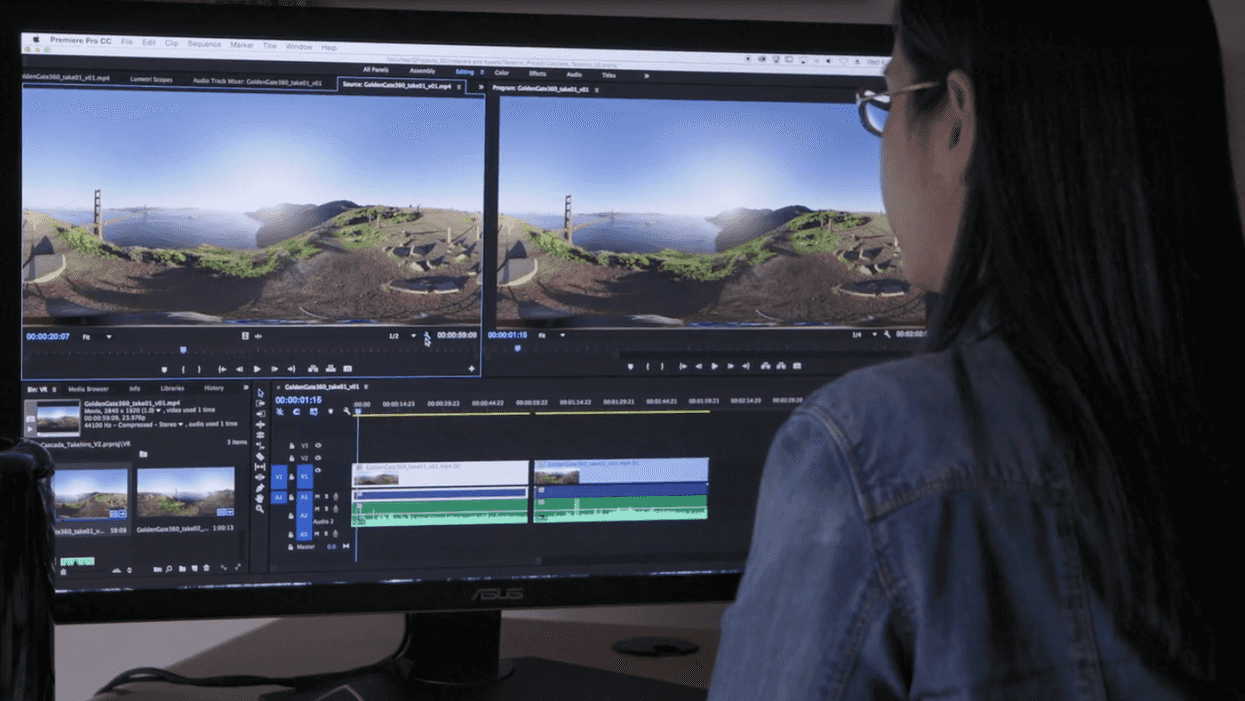Open Program monitor 1/4 resolution dropdown
The width and height of the screenshot is (1245, 701).
click(864, 335)
